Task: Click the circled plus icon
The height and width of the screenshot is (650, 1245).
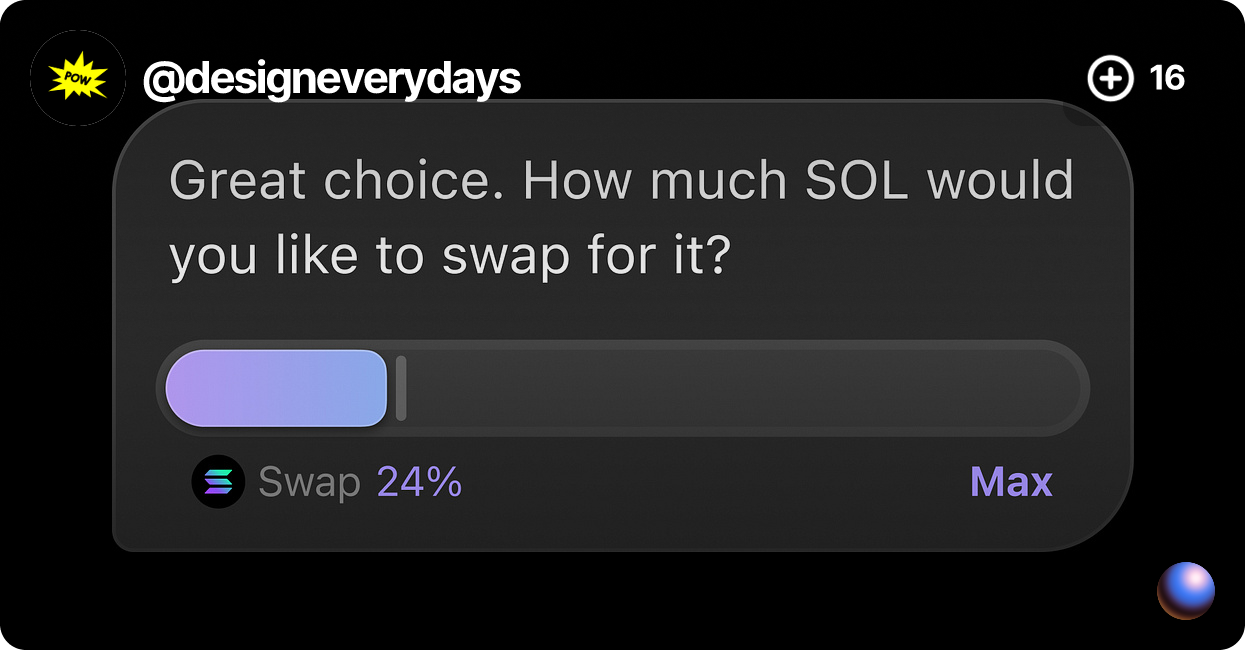Action: pos(1110,78)
